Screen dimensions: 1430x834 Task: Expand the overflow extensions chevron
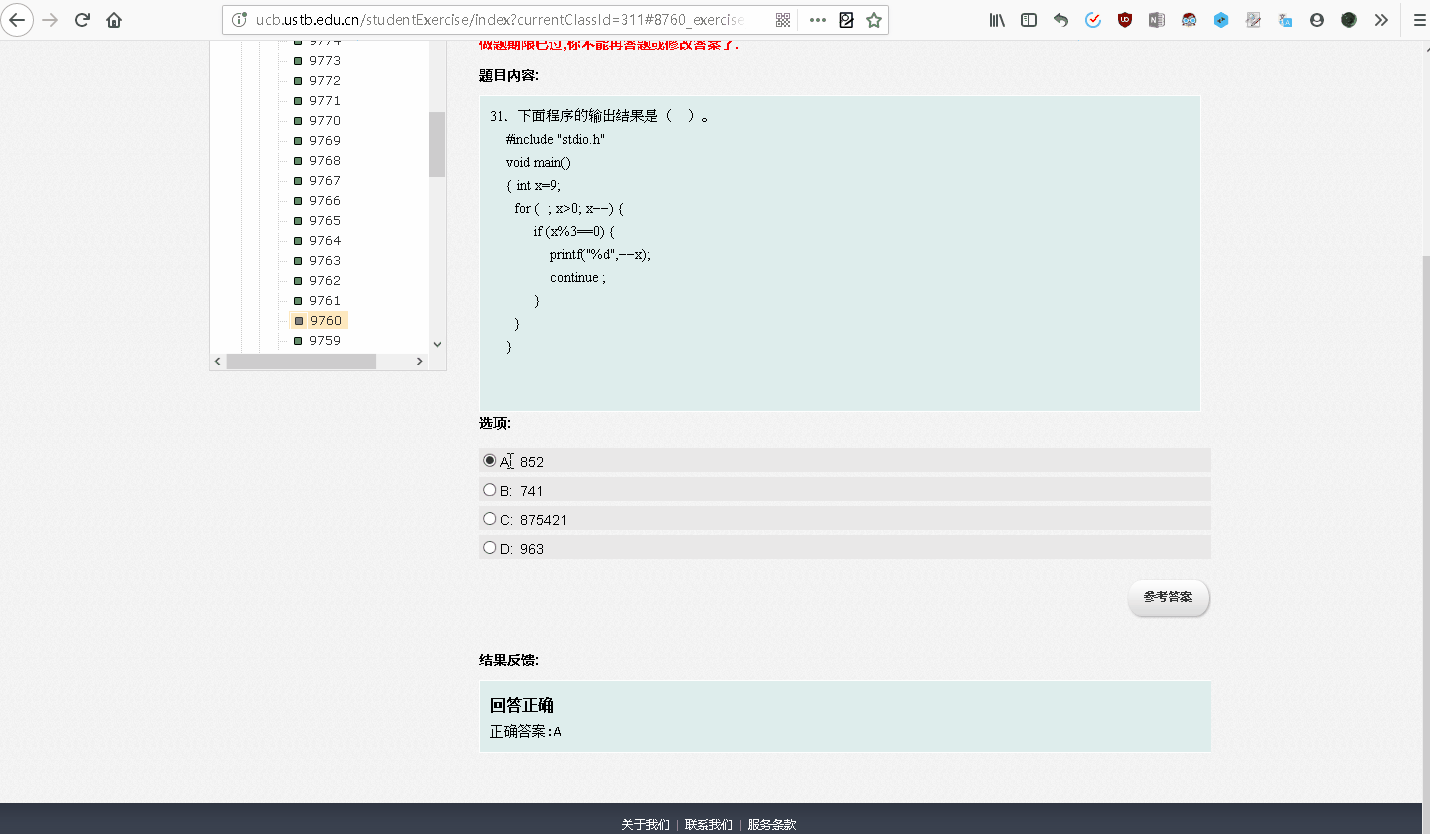click(x=1381, y=20)
